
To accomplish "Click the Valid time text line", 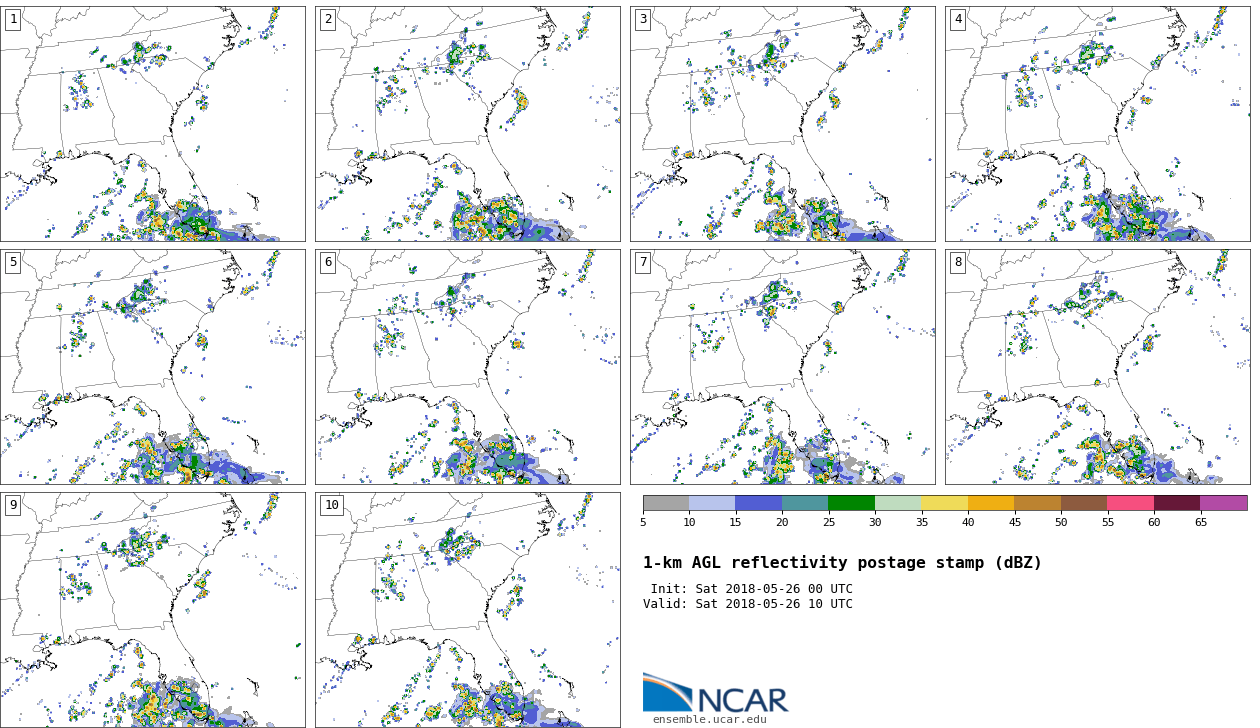I will [x=748, y=604].
